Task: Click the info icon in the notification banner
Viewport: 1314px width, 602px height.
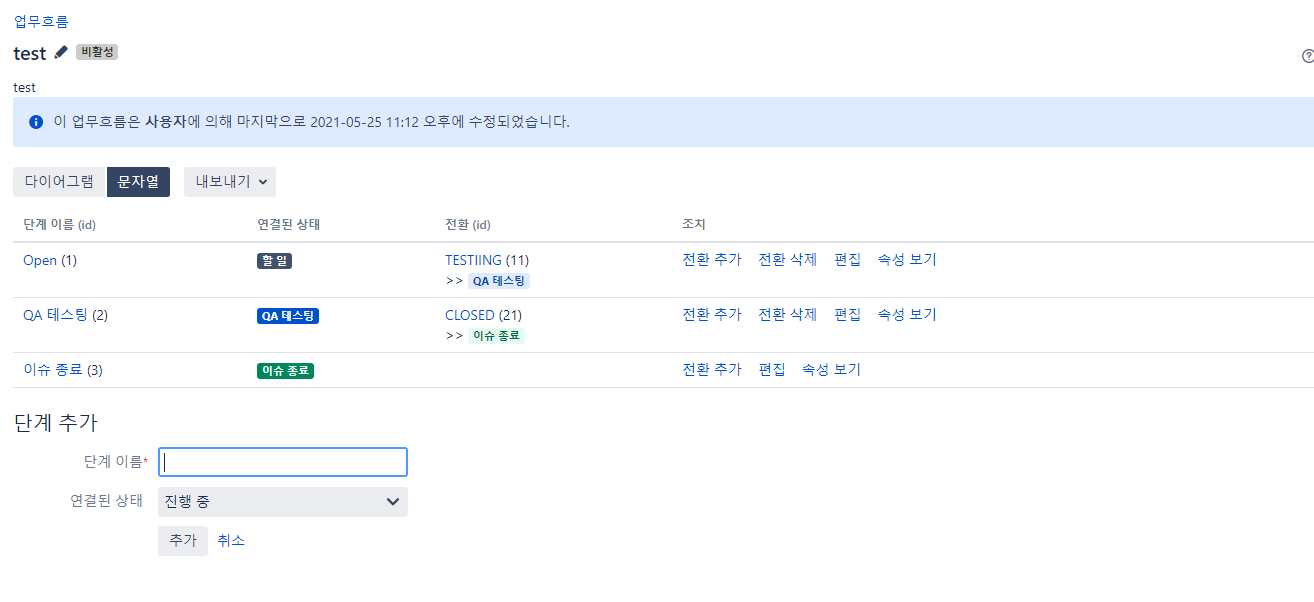Action: pos(36,119)
